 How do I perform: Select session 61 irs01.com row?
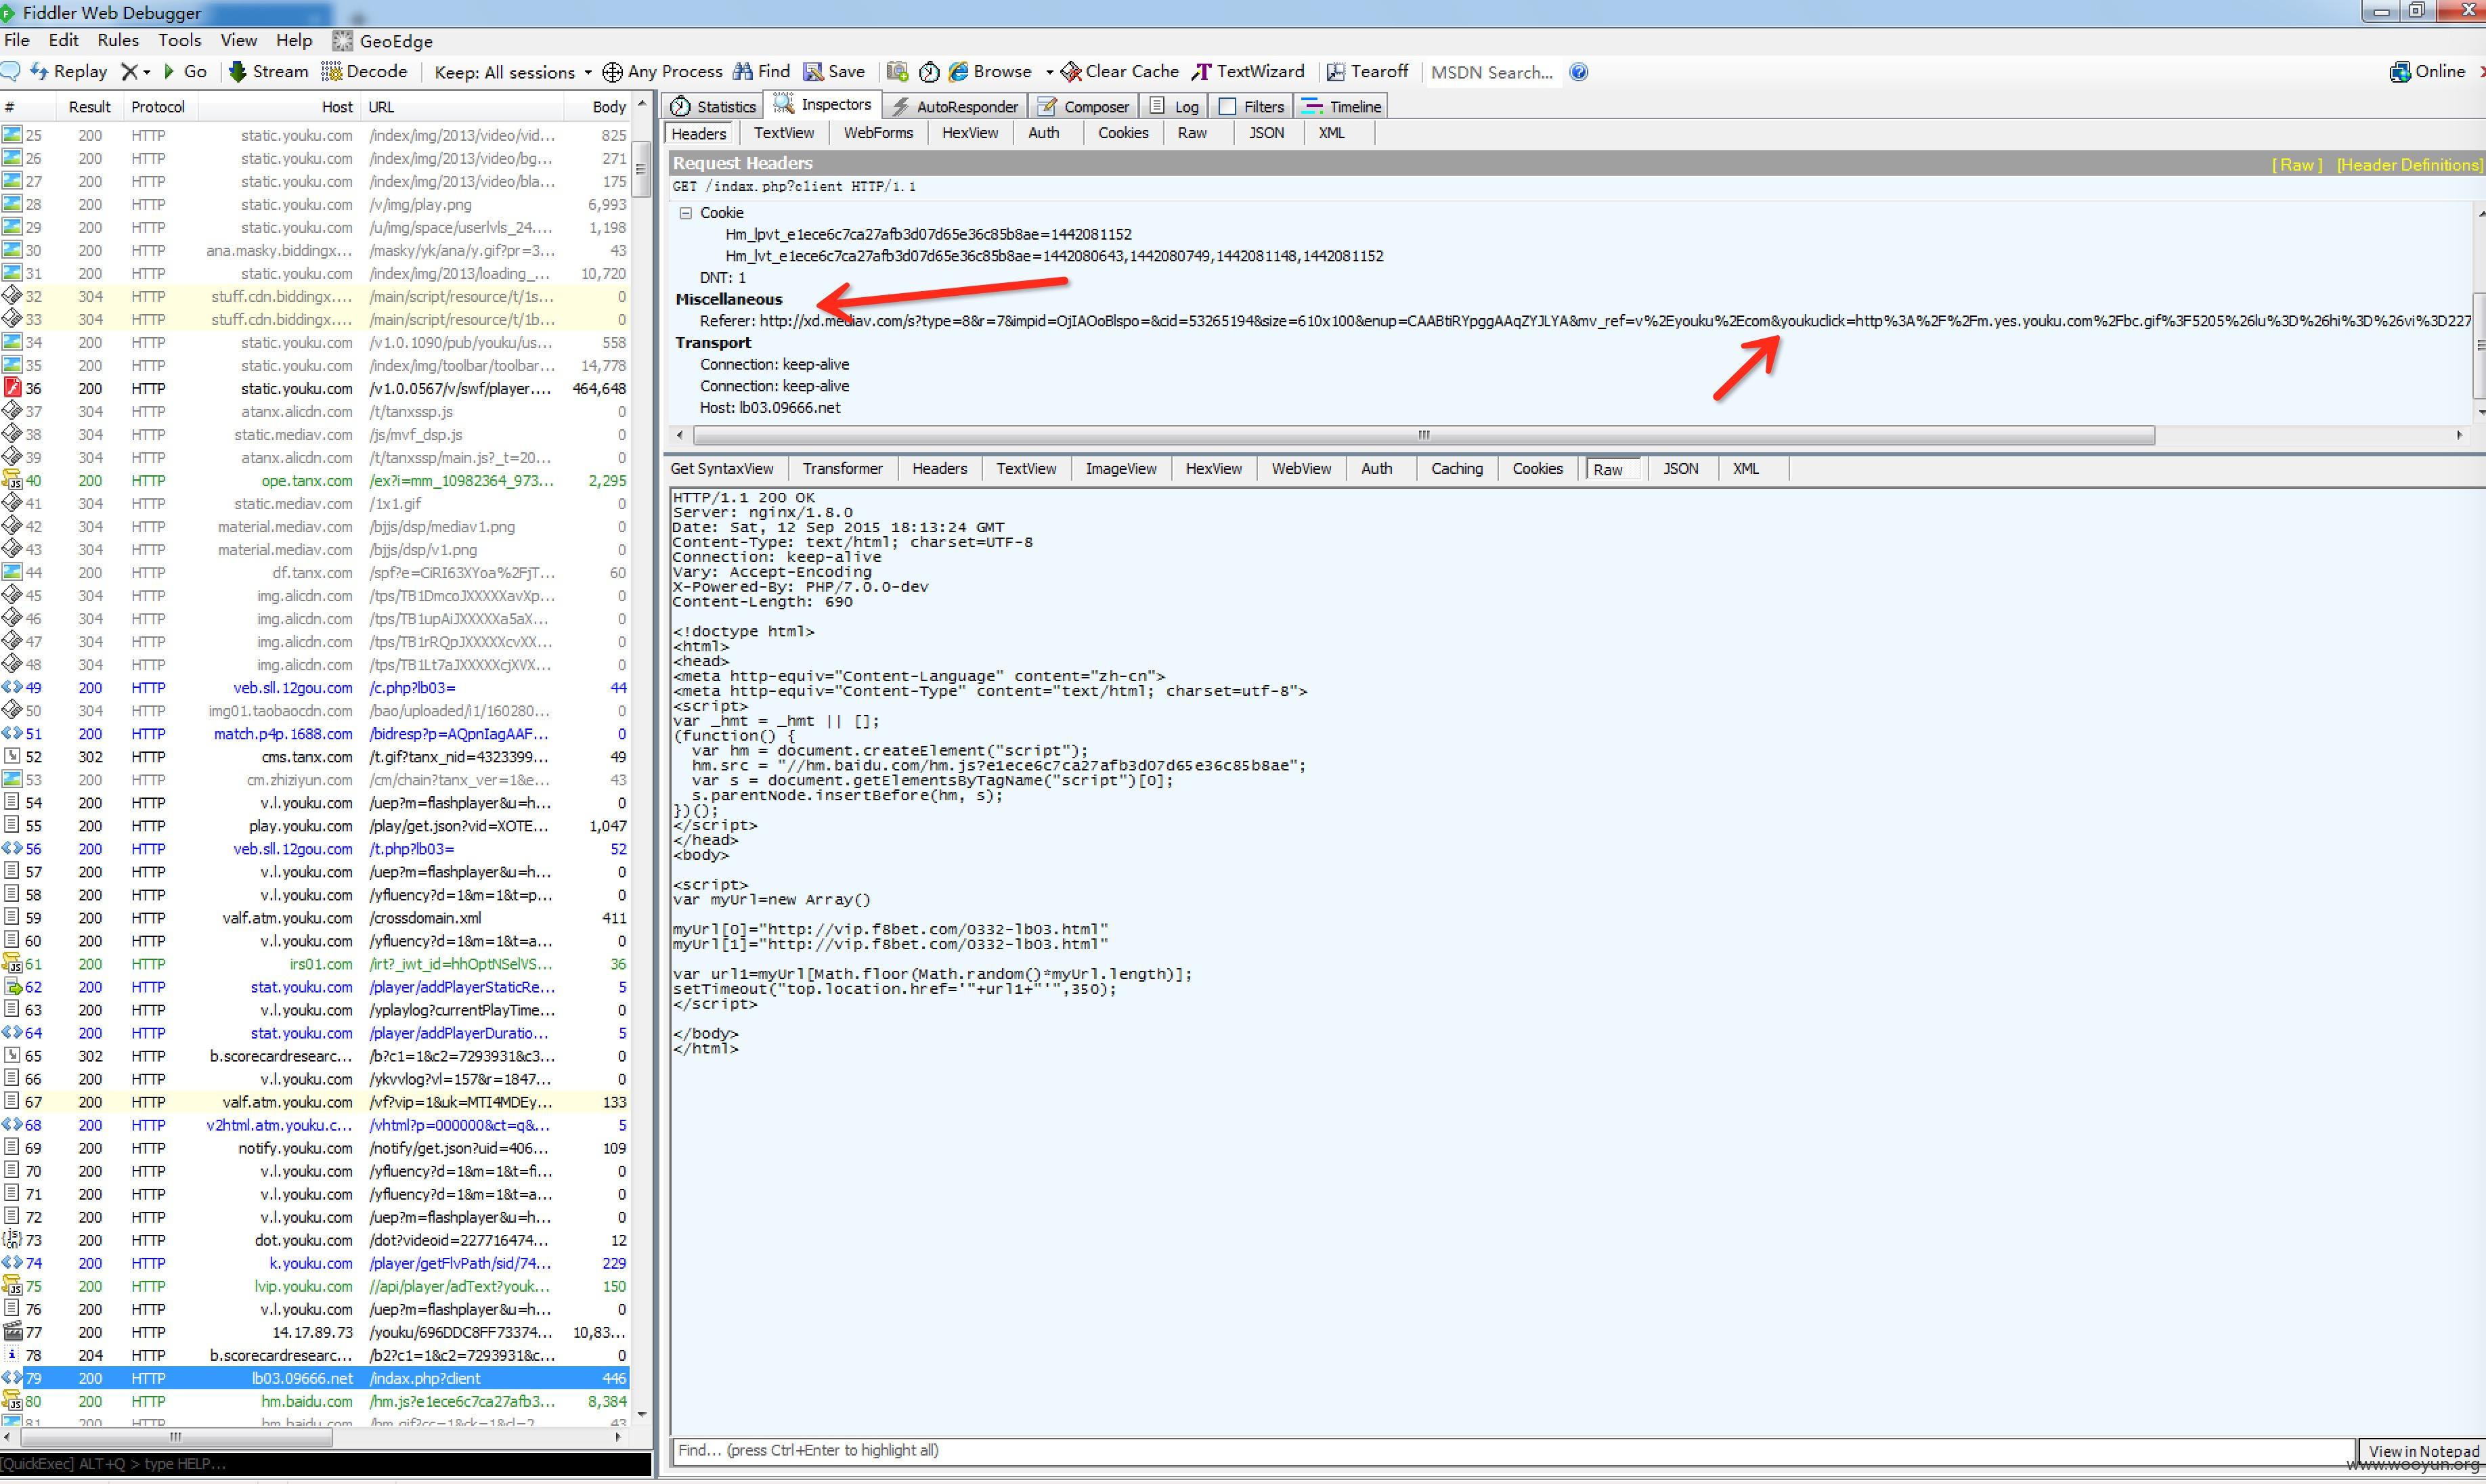(315, 965)
